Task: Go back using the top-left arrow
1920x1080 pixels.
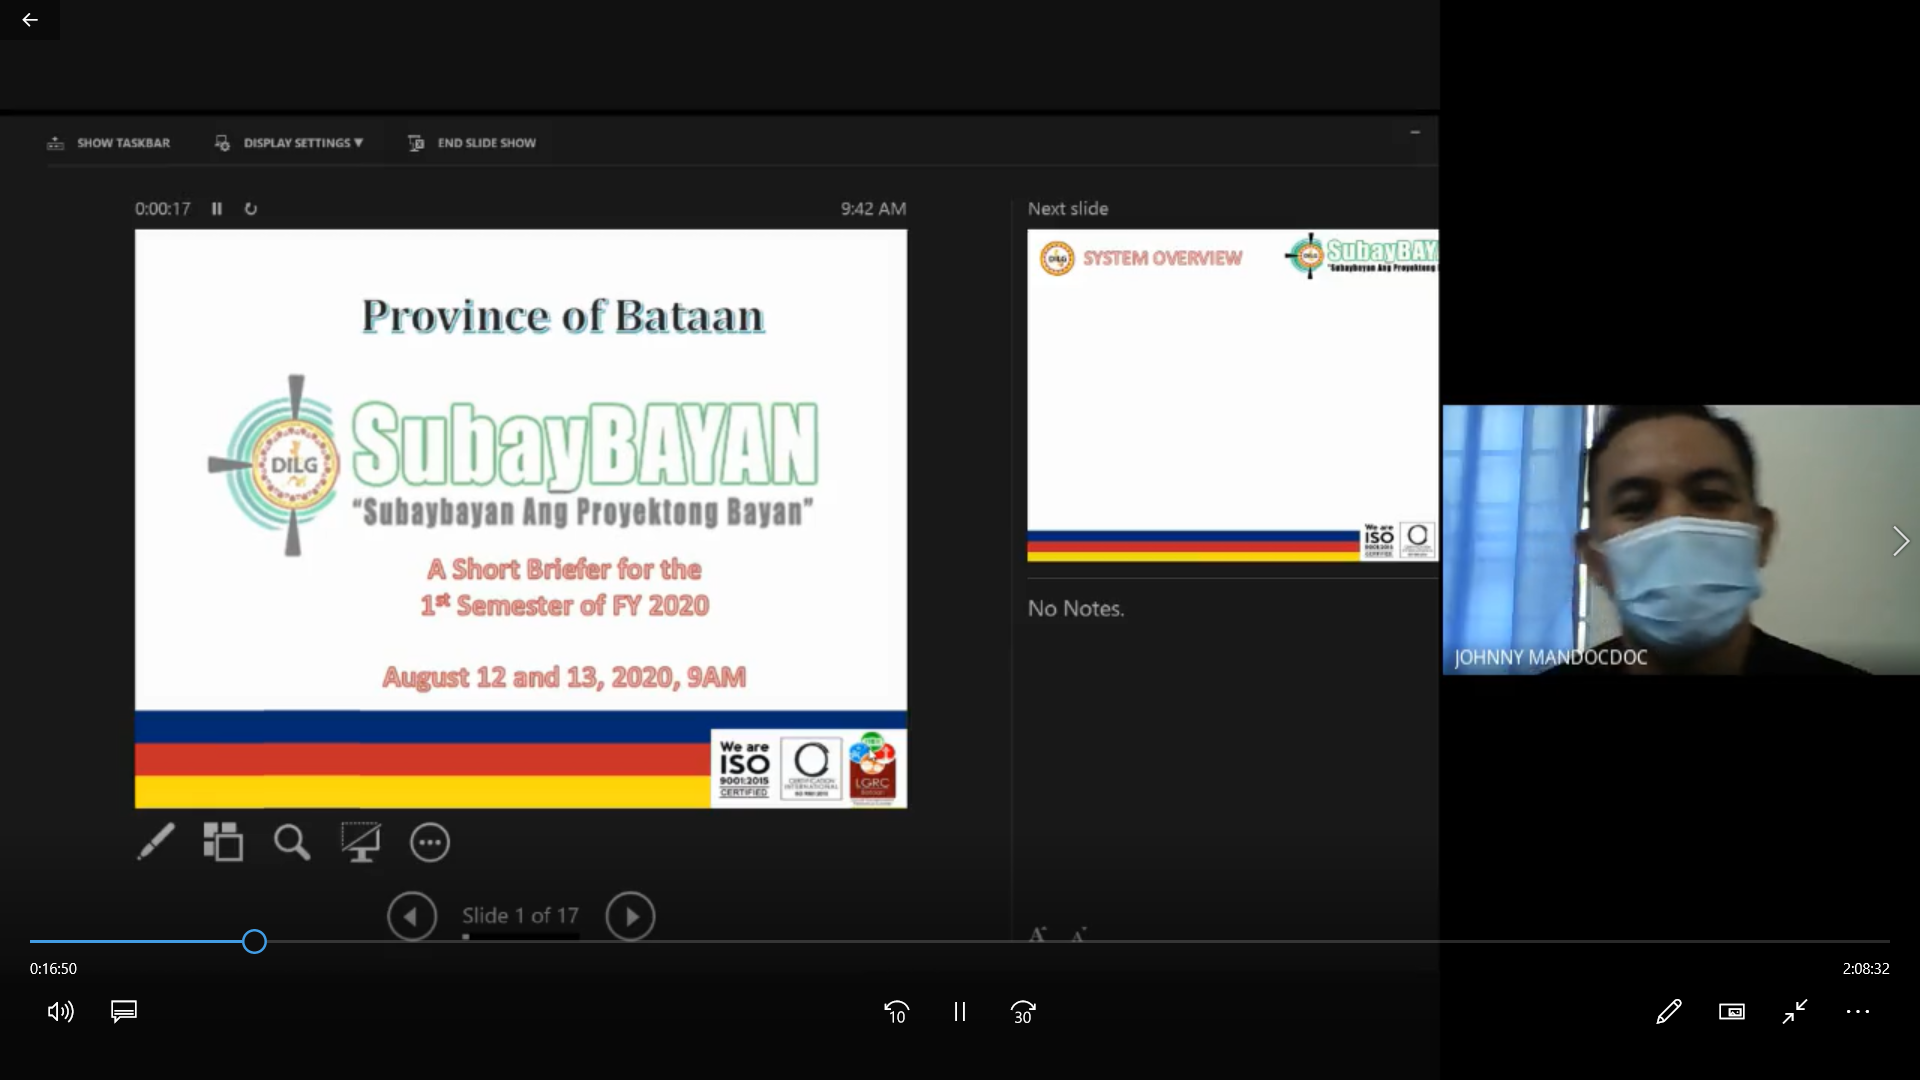Action: click(30, 20)
